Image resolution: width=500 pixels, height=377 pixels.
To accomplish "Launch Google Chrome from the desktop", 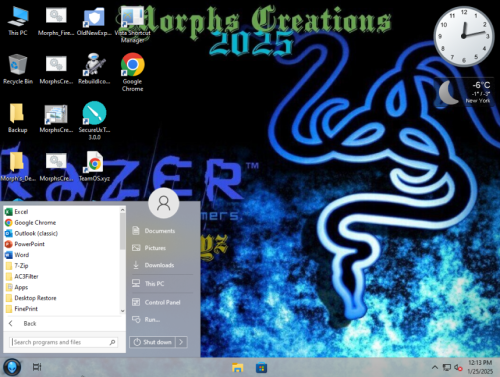I will [132, 72].
